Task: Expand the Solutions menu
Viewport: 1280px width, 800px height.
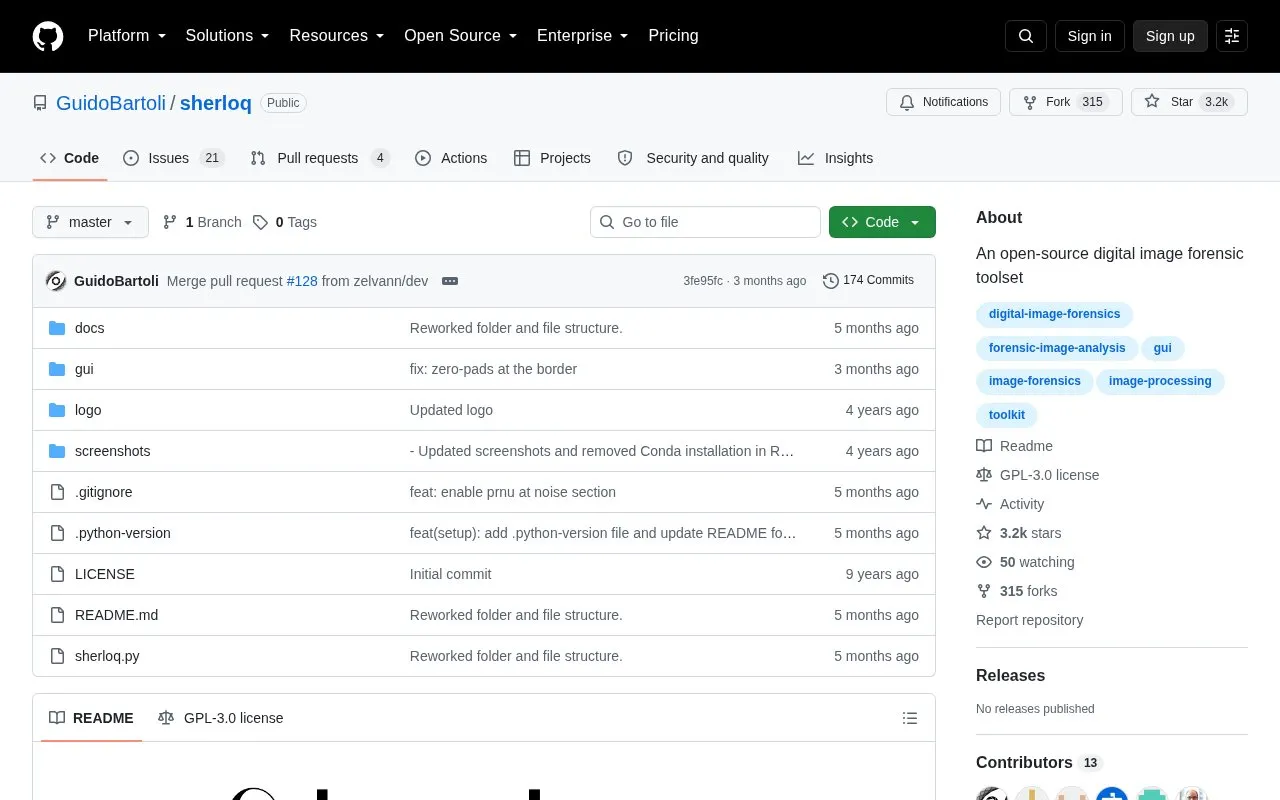Action: point(227,36)
